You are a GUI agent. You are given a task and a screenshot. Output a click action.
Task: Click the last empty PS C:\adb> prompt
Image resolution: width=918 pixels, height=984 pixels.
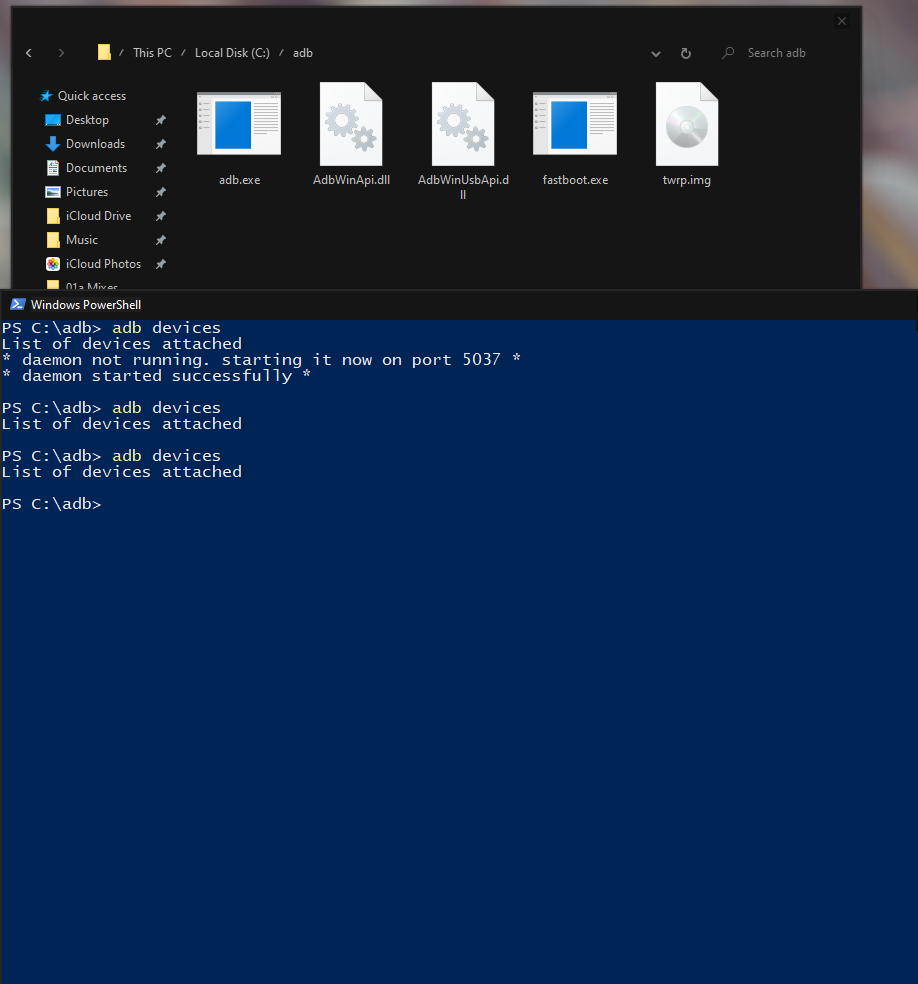[51, 504]
